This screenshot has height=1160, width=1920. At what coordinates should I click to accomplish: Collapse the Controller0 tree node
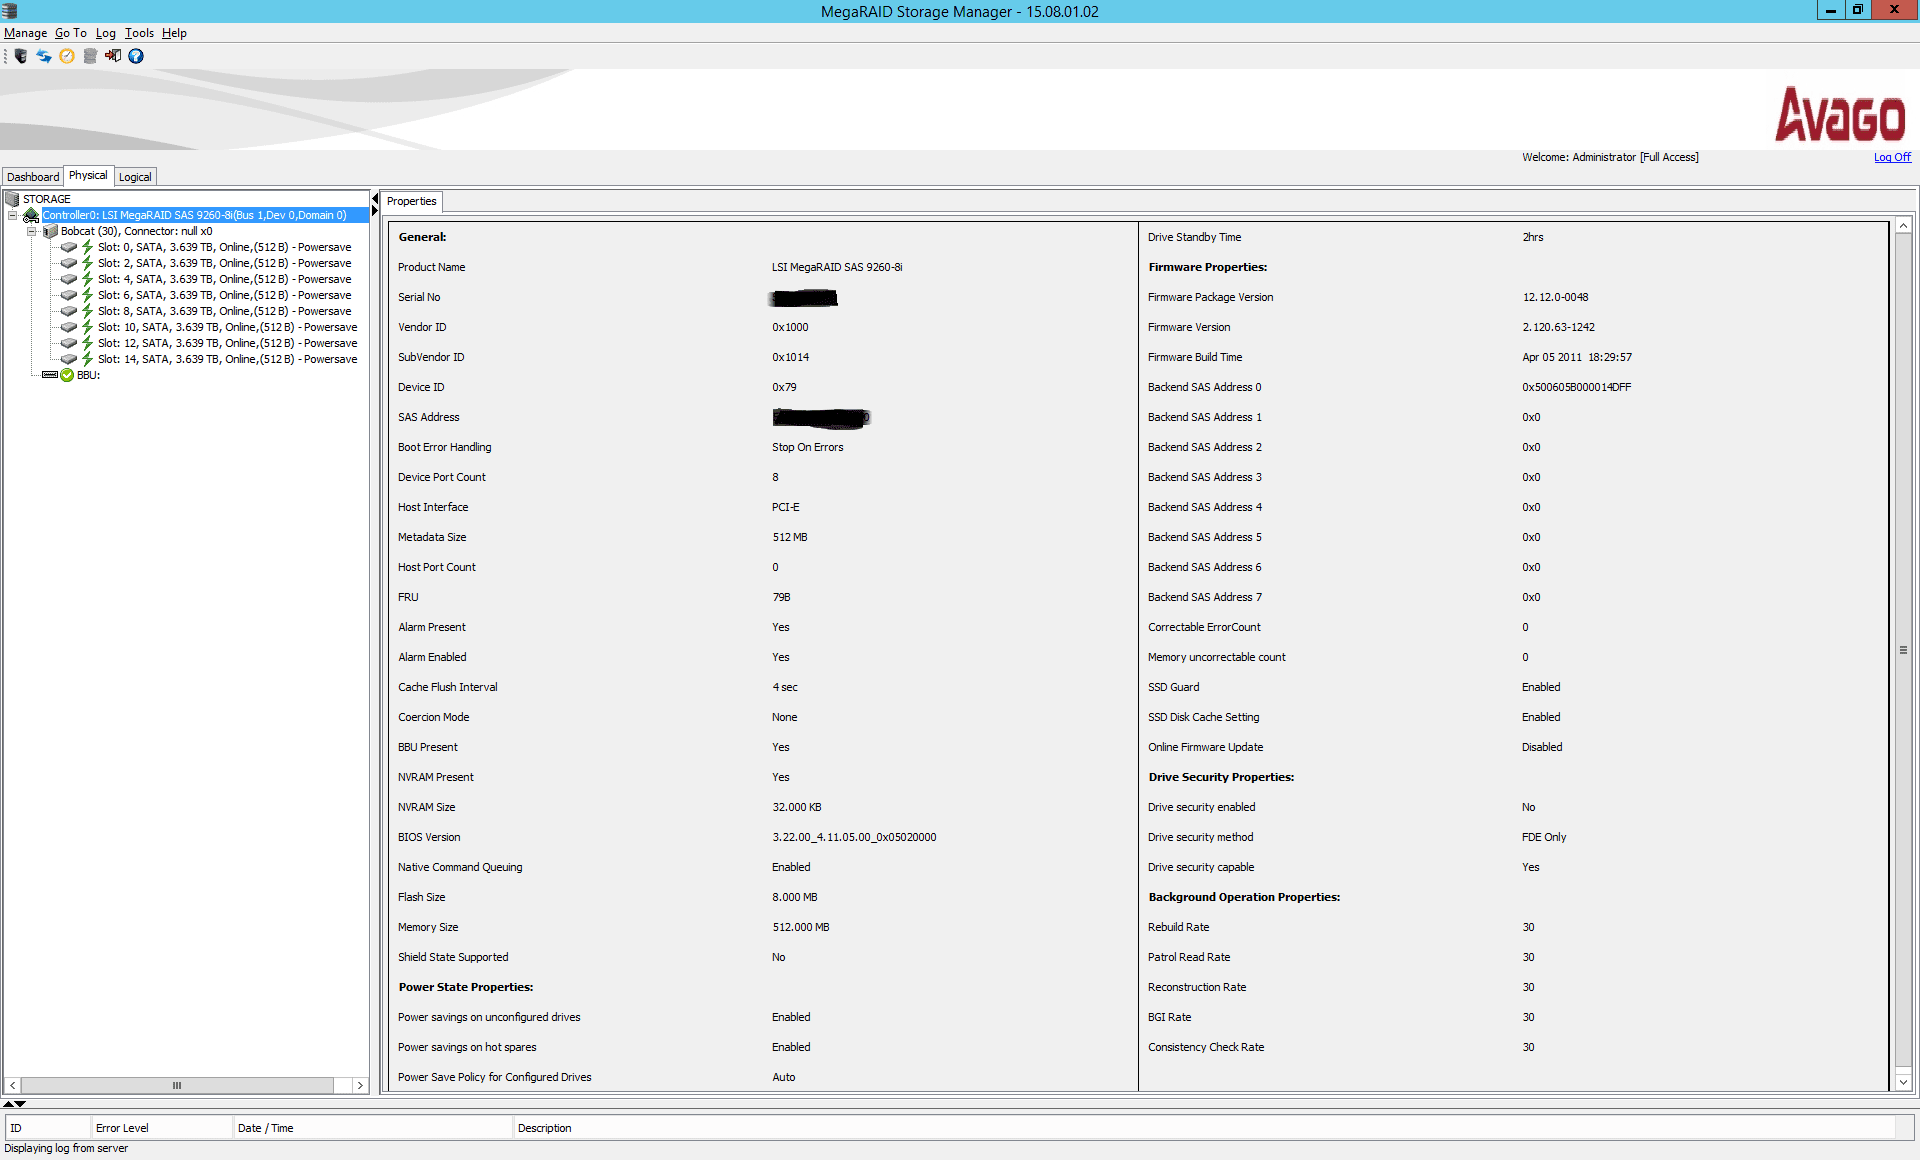[x=12, y=215]
